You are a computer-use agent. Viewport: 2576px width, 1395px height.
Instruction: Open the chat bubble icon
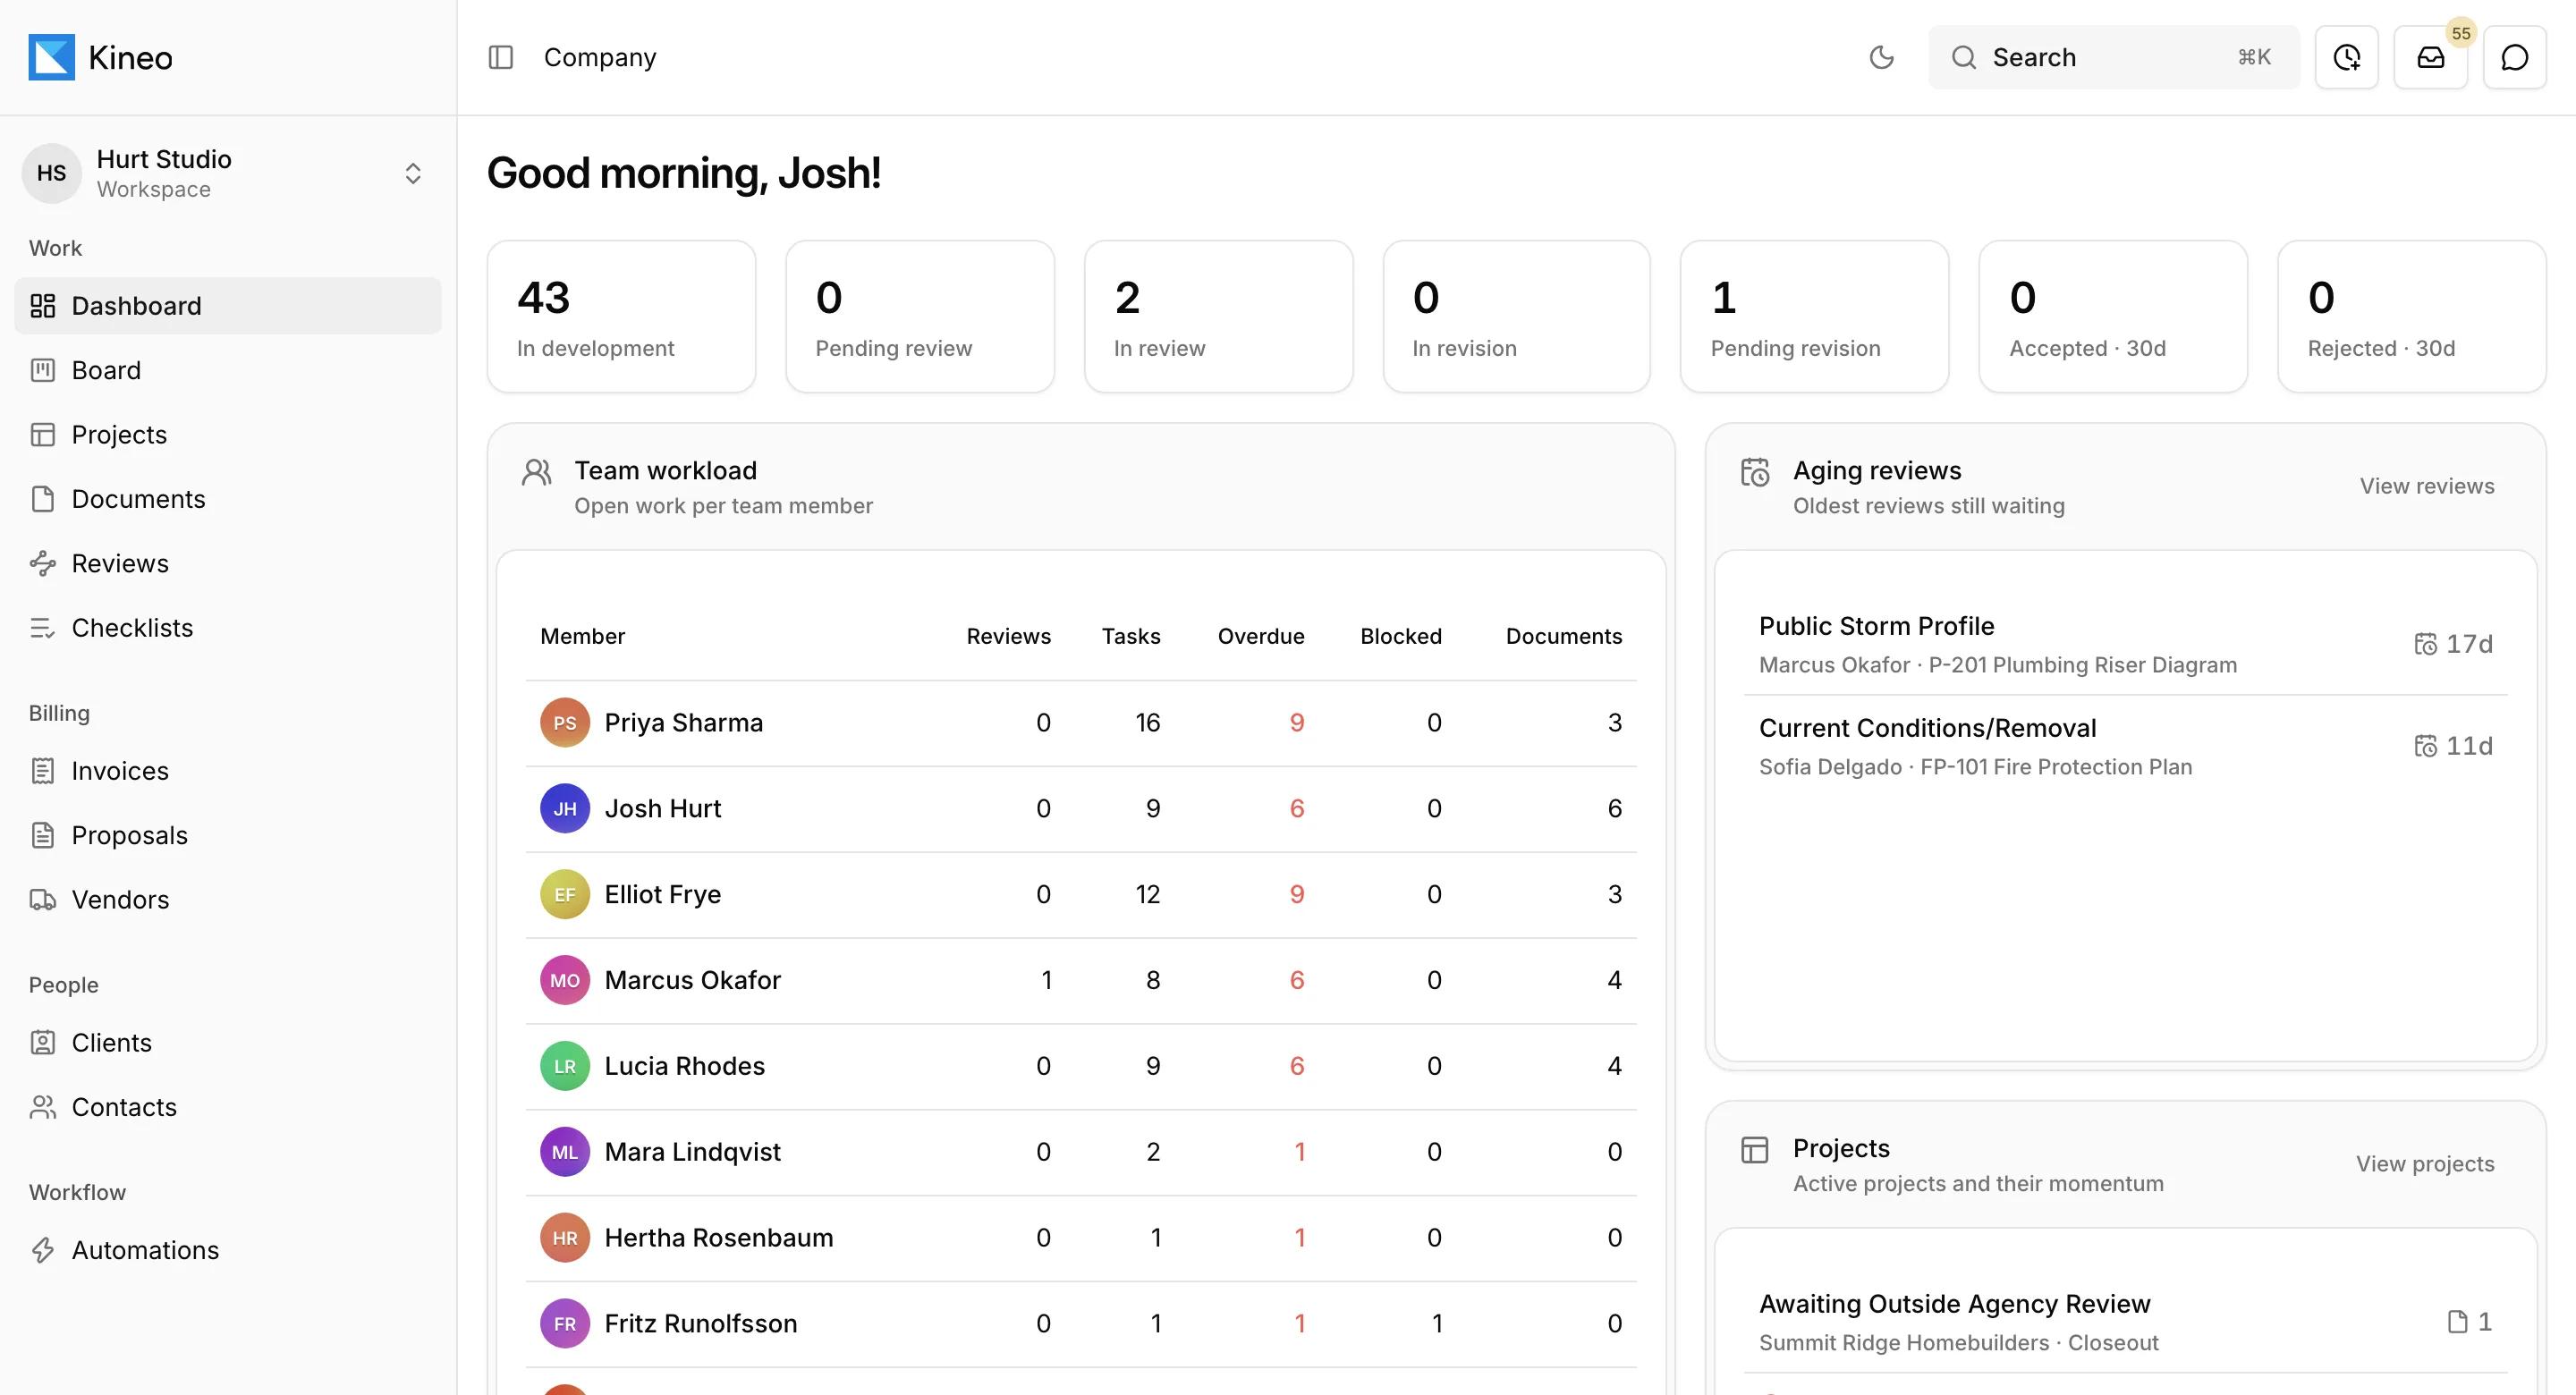(x=2514, y=57)
